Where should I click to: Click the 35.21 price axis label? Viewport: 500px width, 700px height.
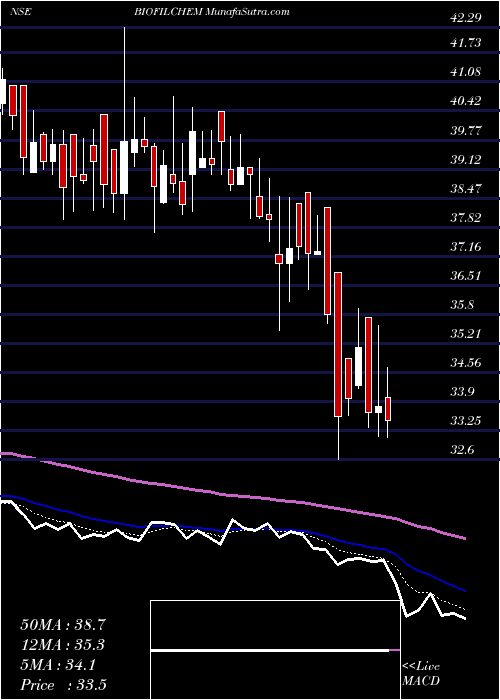coord(466,334)
